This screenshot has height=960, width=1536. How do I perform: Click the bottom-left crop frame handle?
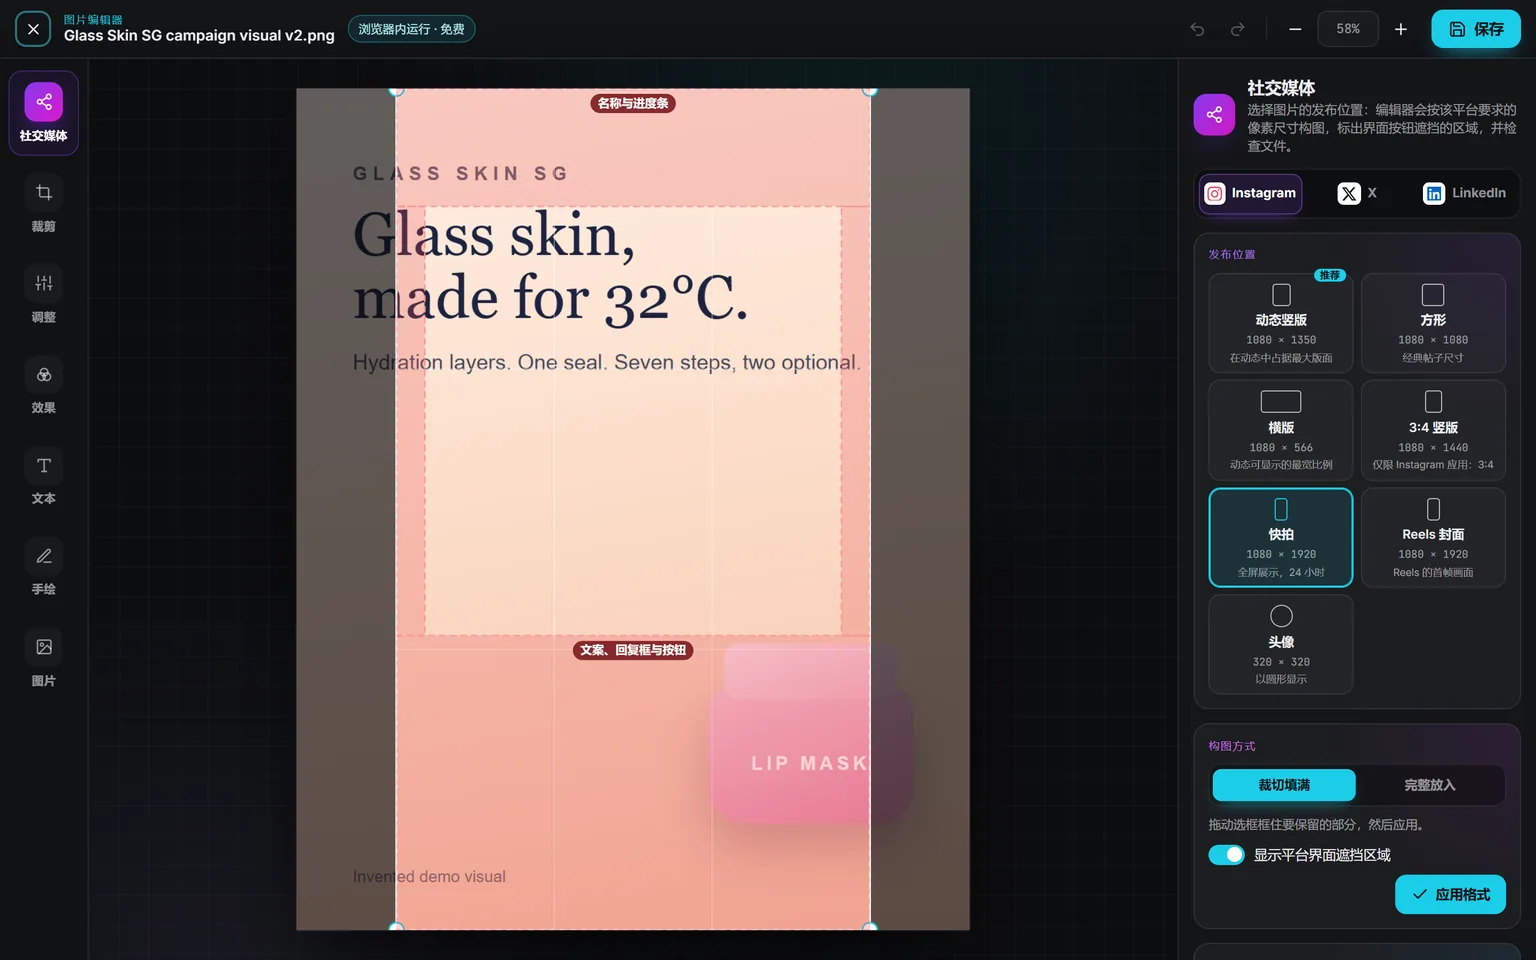(396, 929)
